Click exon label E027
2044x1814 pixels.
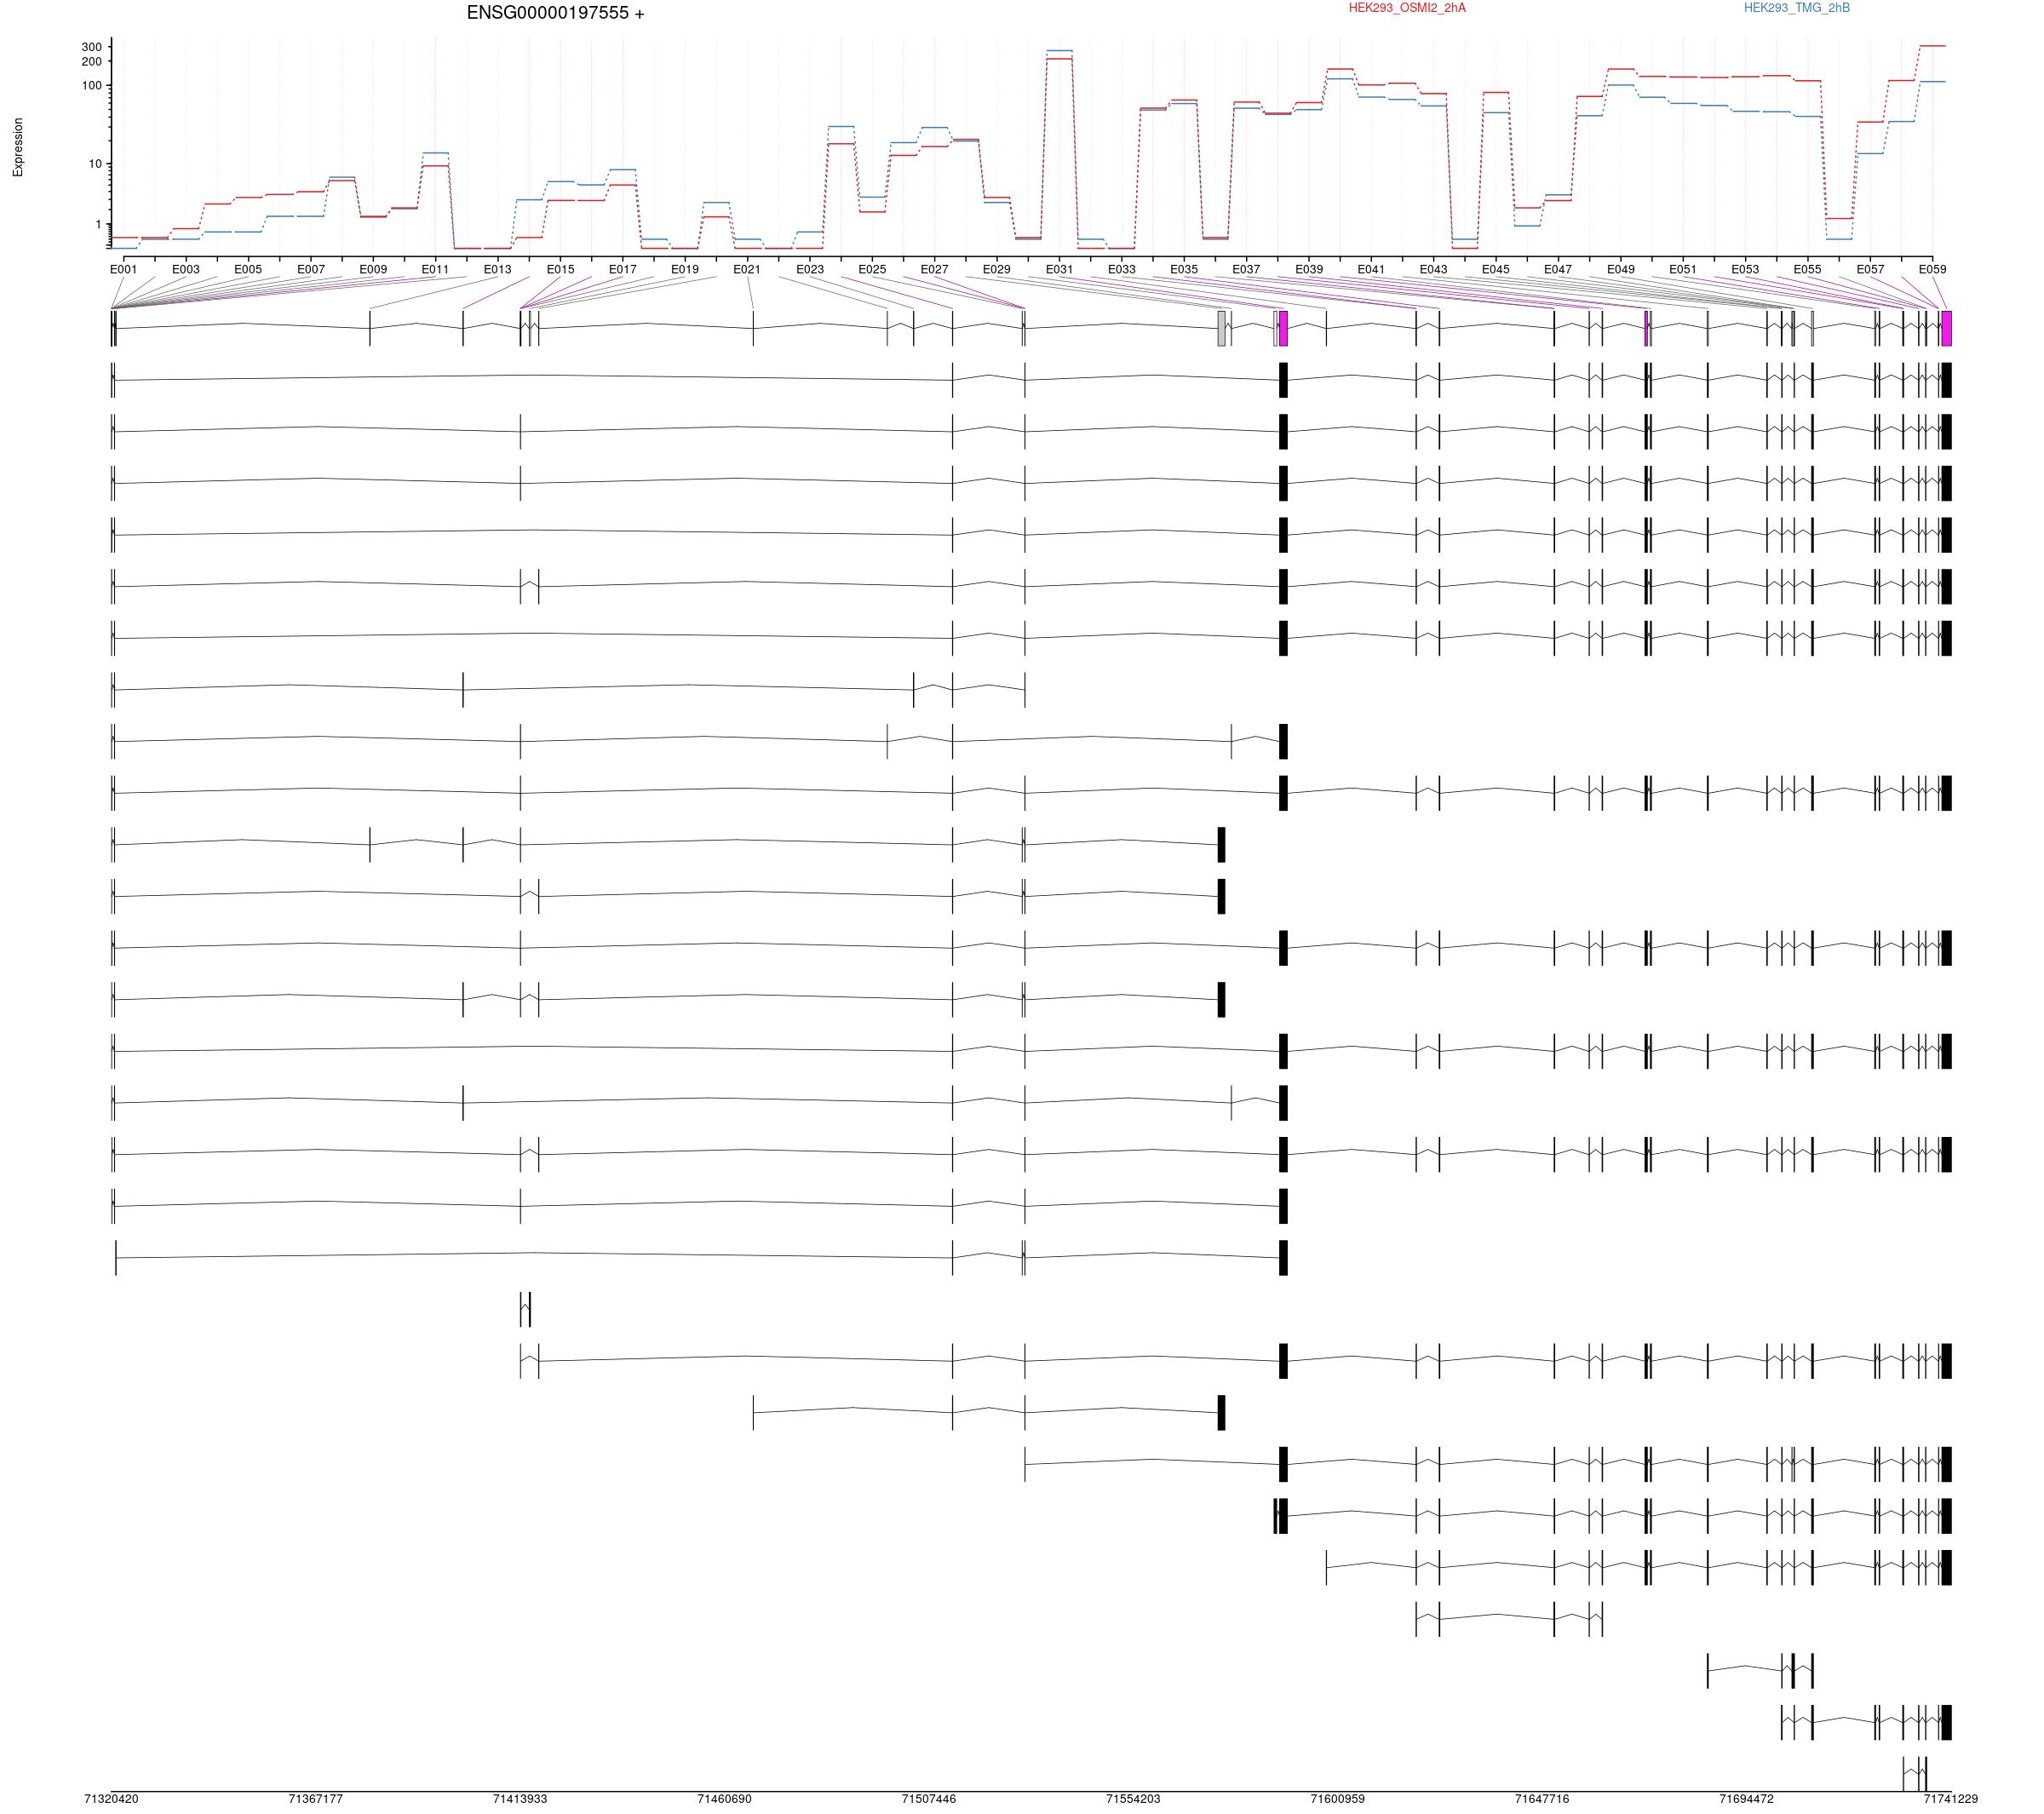(934, 269)
